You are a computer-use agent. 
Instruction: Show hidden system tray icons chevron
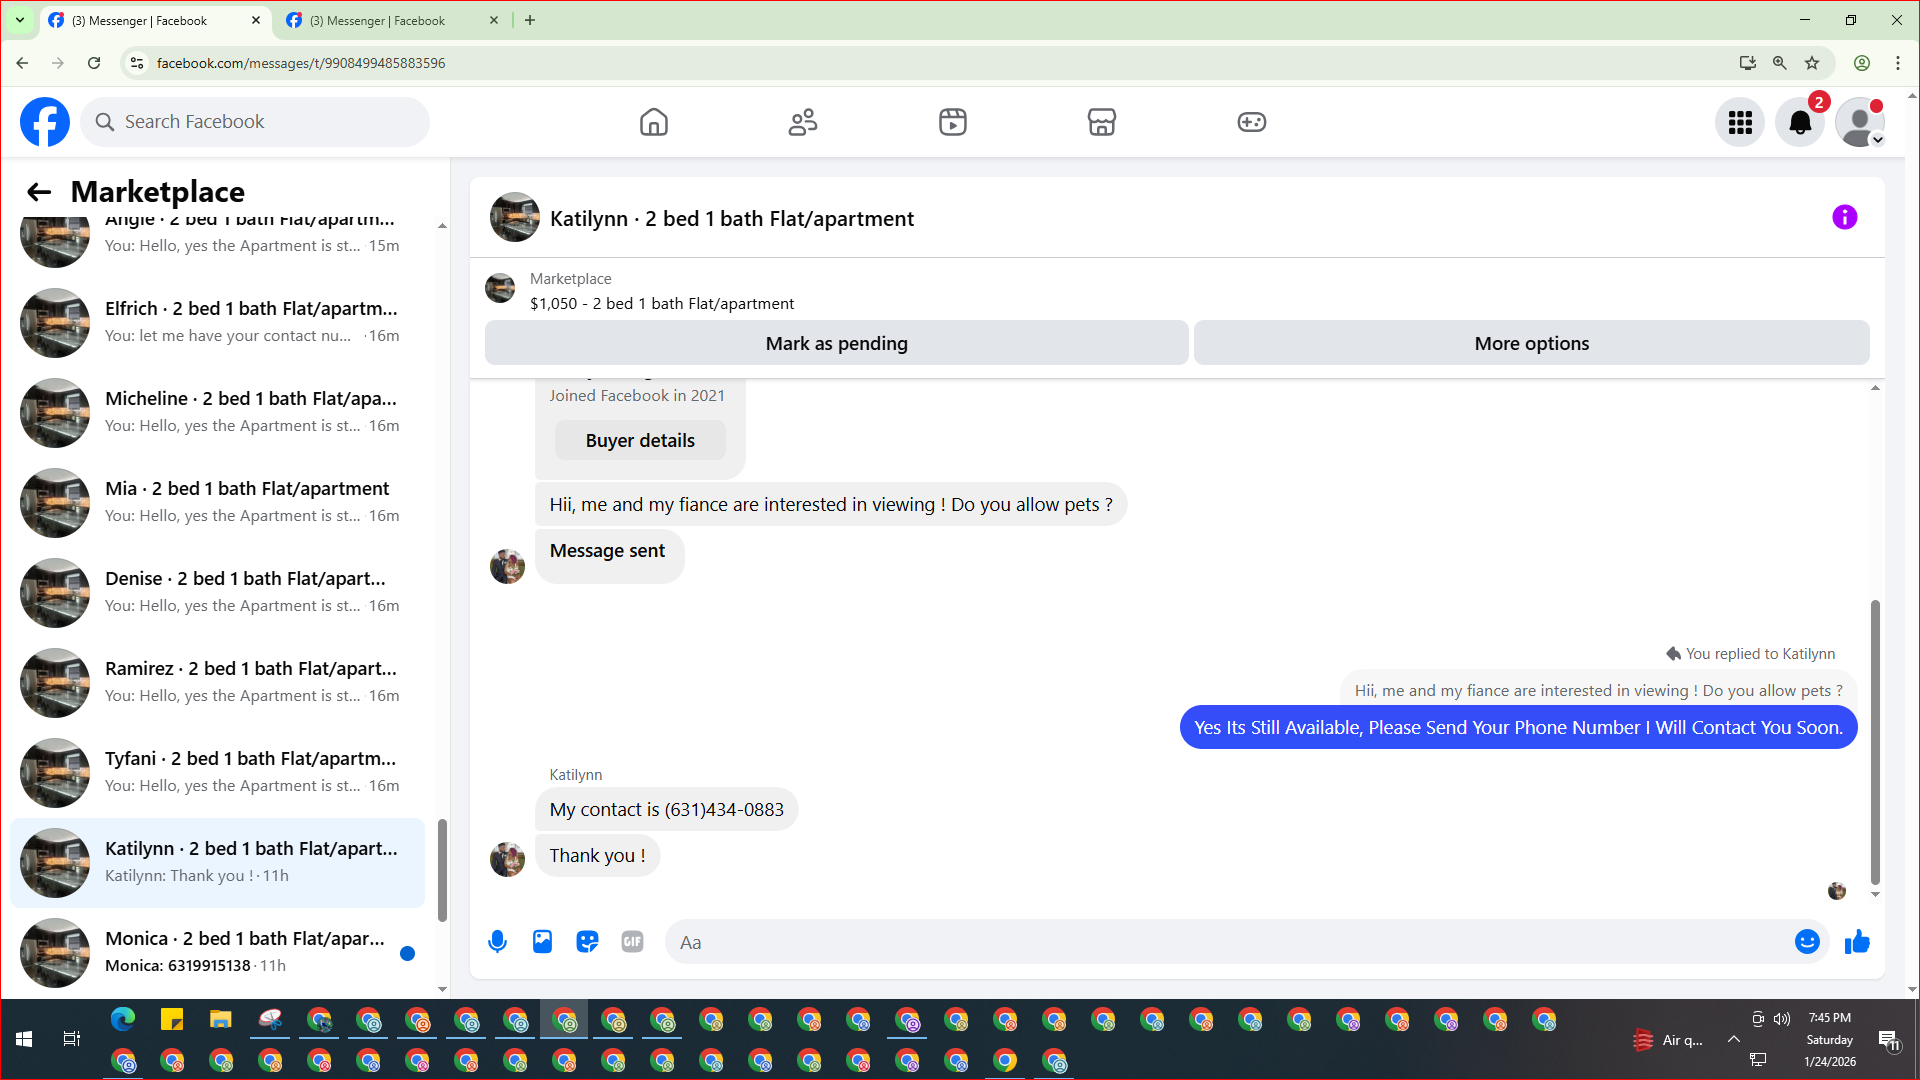point(1733,1040)
